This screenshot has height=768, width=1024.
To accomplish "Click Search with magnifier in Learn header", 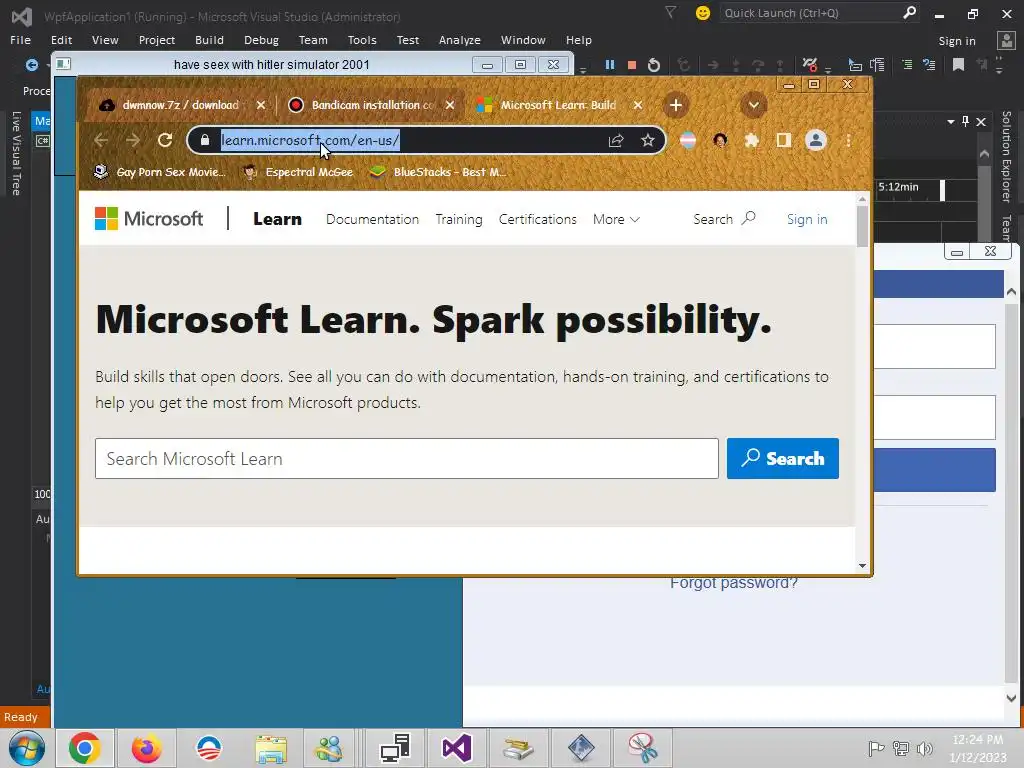I will tap(724, 219).
